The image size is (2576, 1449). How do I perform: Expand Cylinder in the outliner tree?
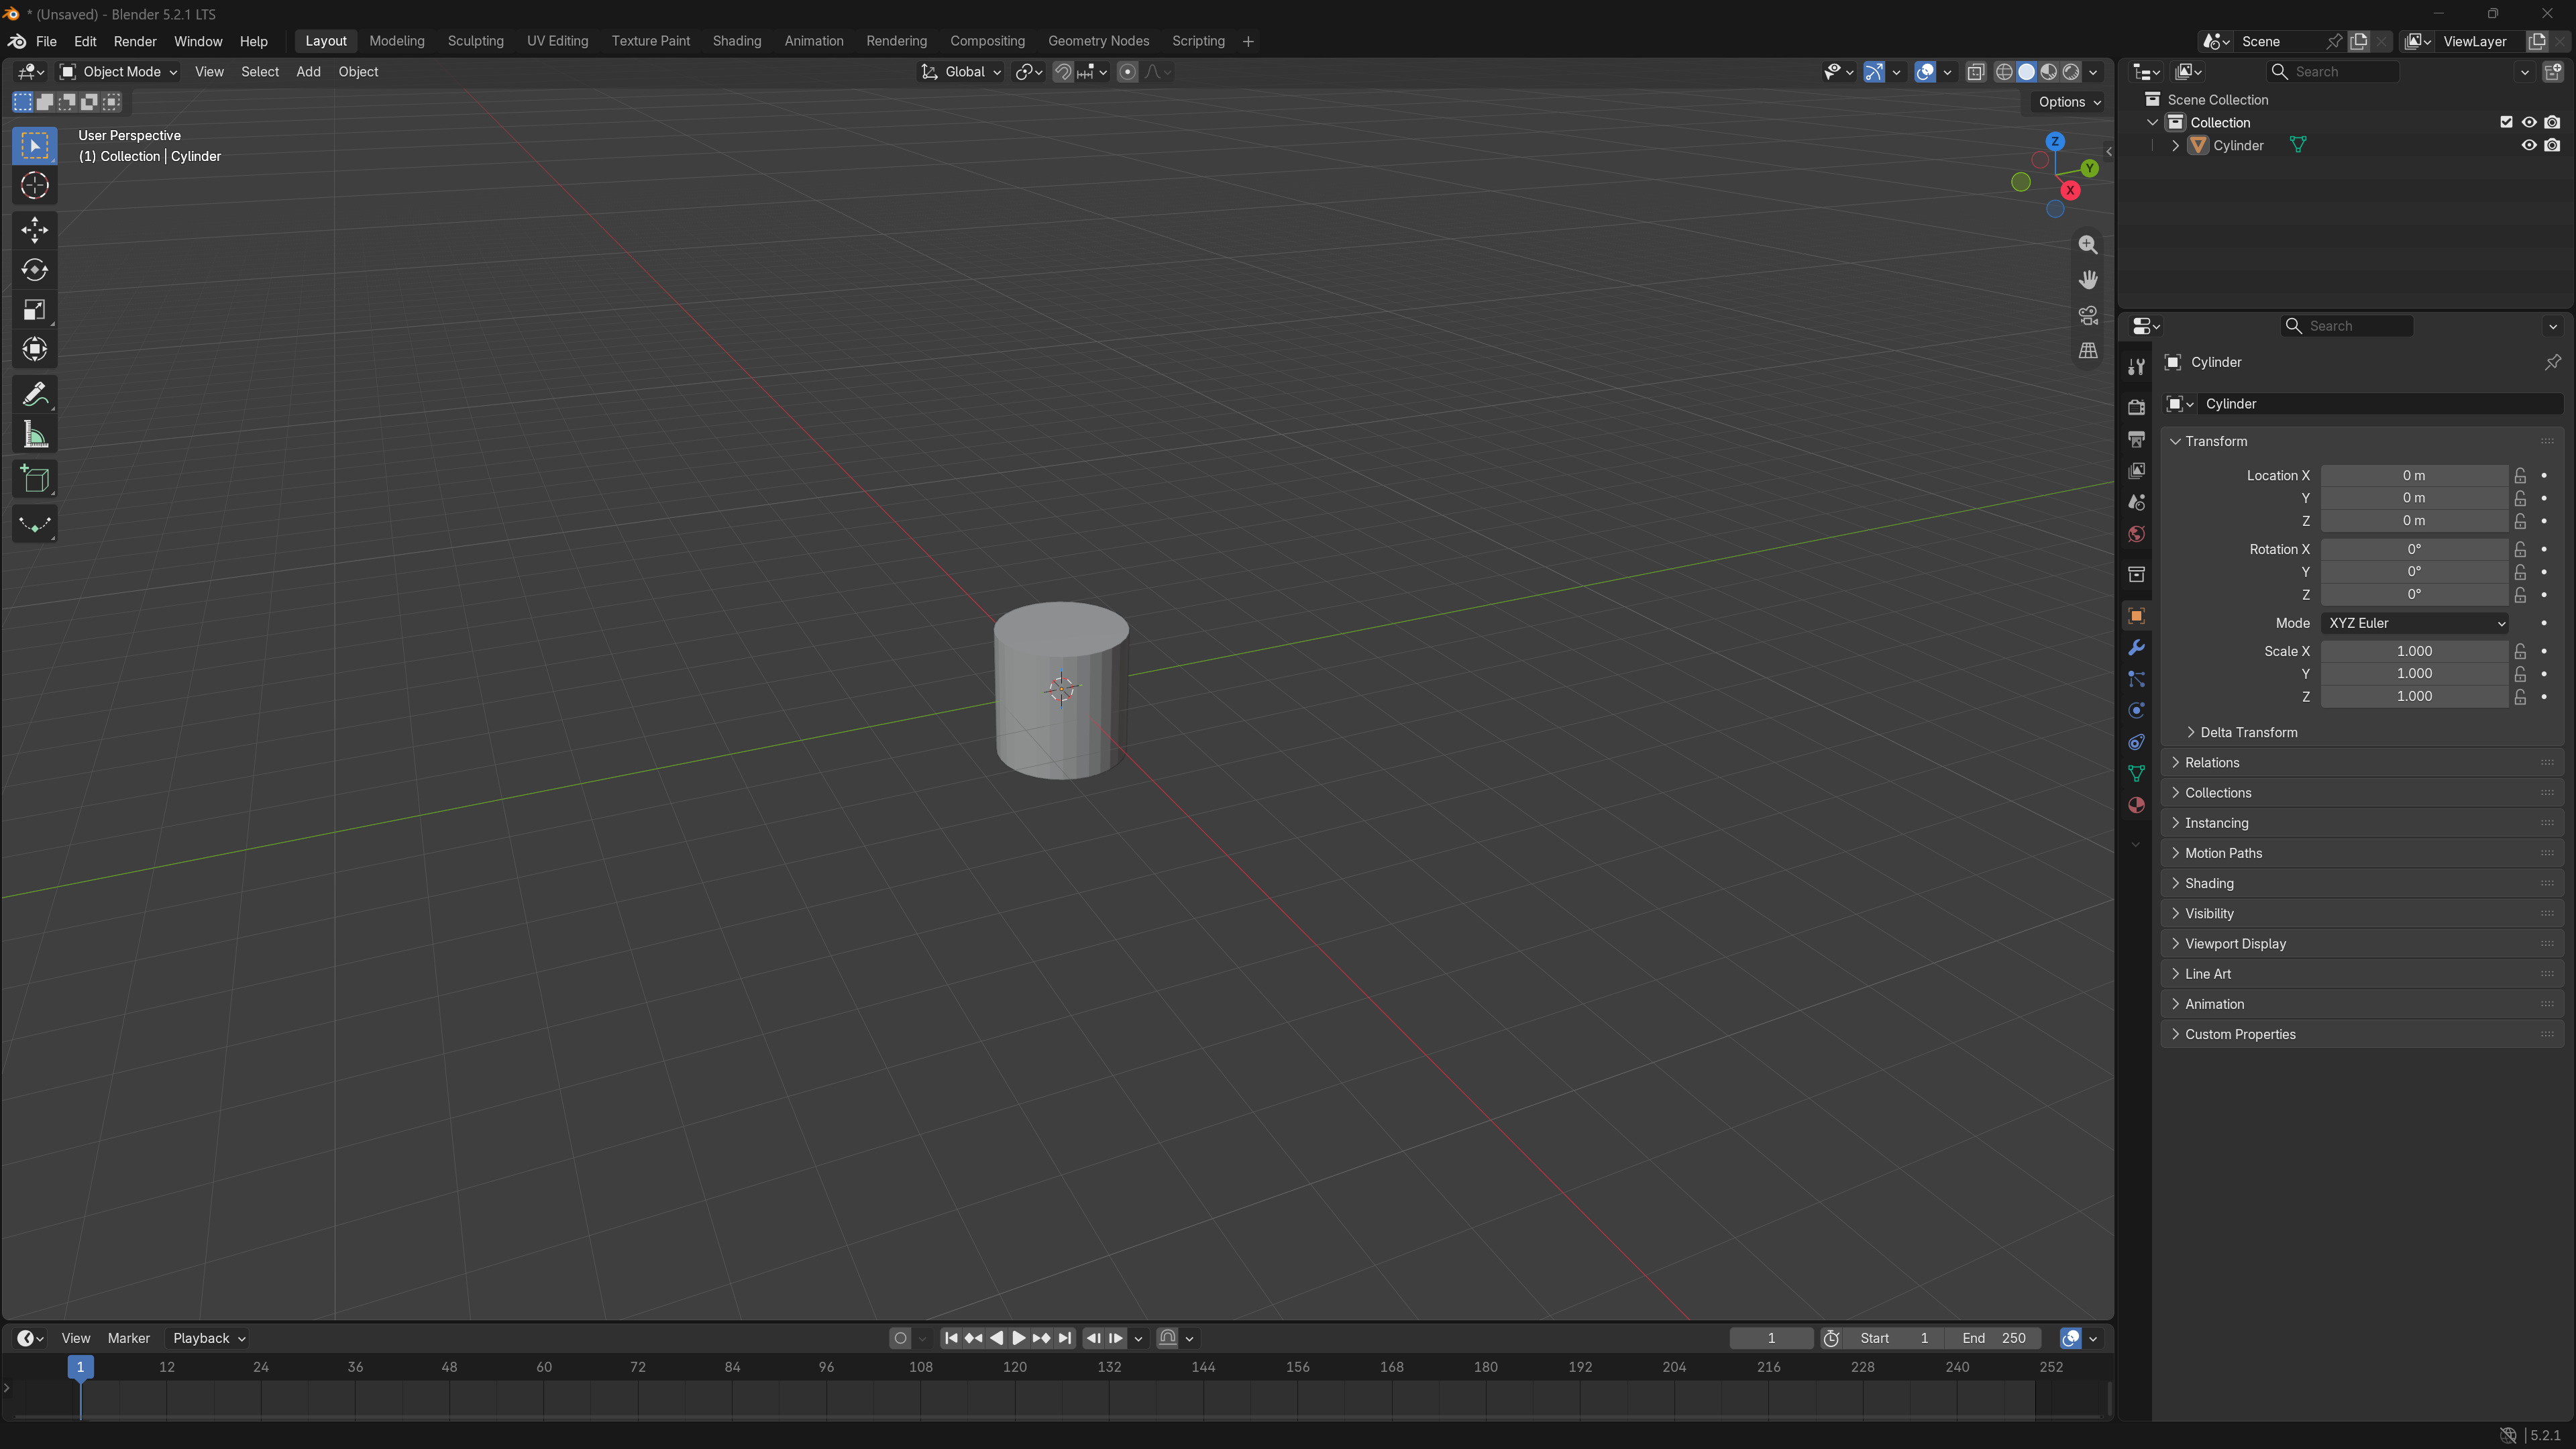click(x=2175, y=145)
